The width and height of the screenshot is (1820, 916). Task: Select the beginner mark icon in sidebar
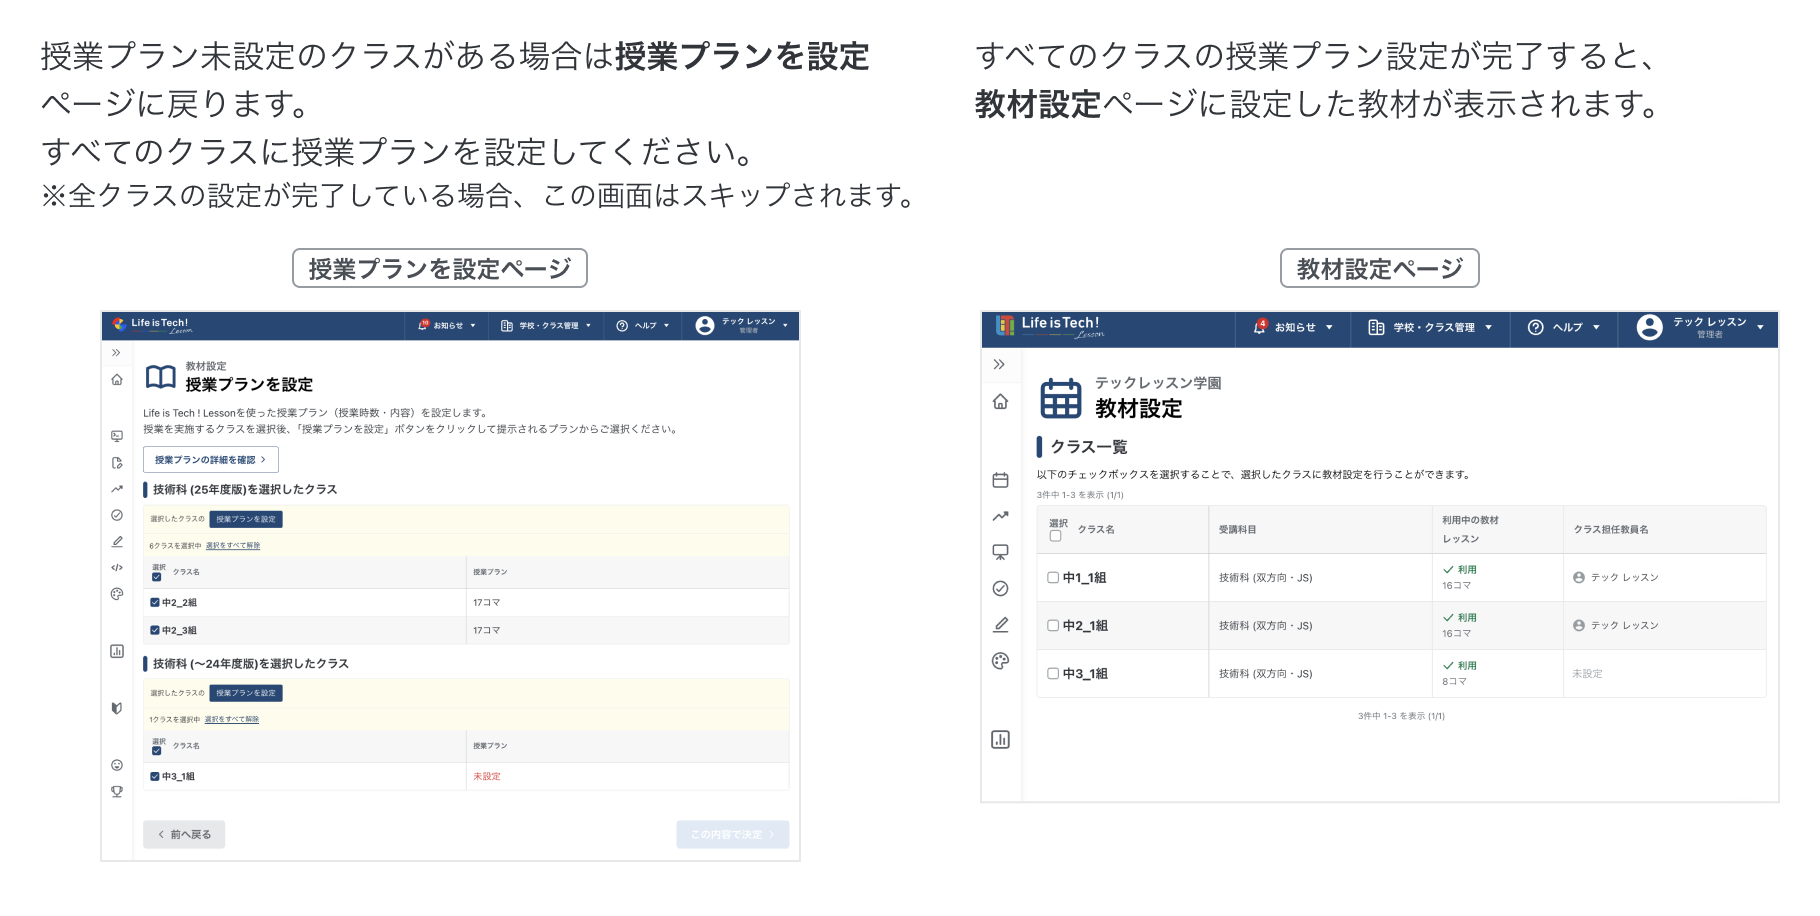click(117, 708)
